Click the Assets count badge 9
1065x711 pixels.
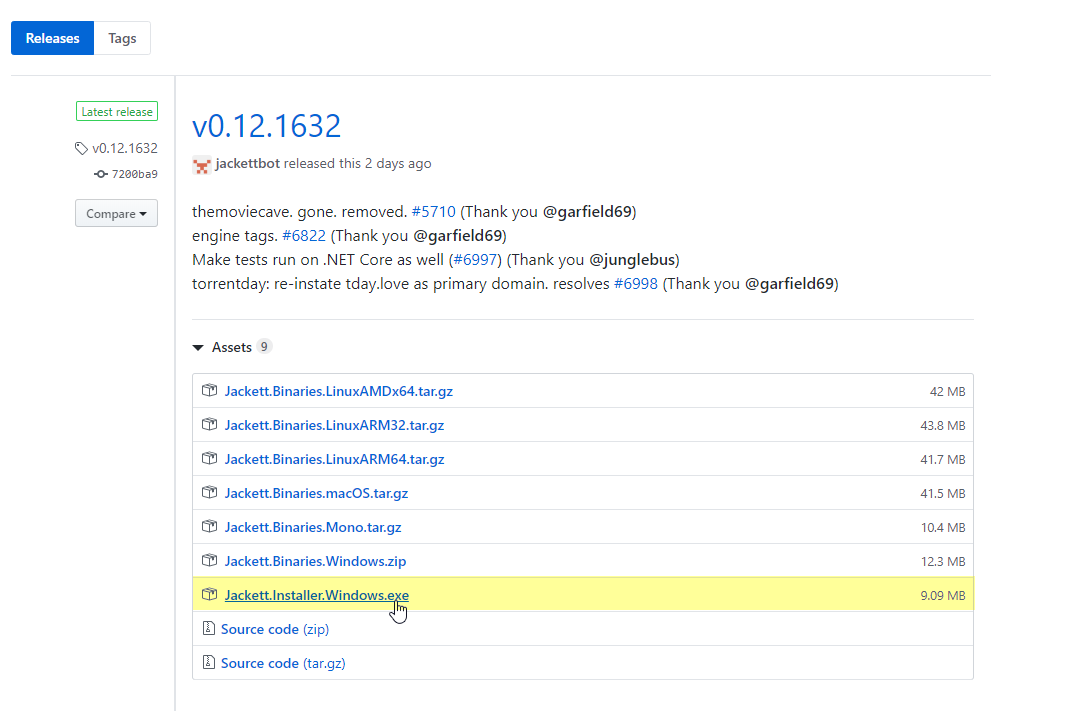point(264,347)
